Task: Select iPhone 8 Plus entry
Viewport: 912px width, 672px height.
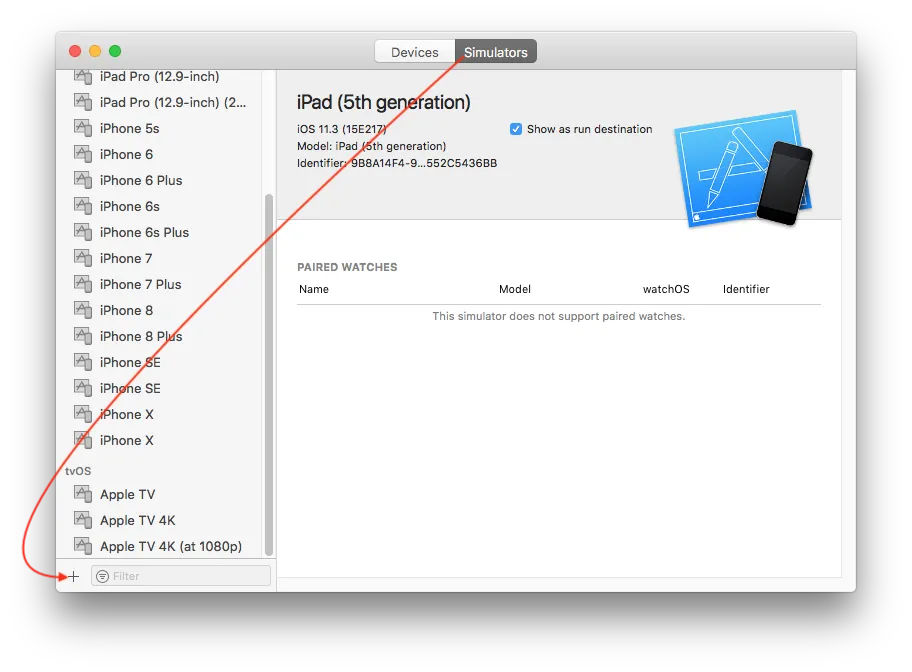Action: pyautogui.click(x=141, y=336)
